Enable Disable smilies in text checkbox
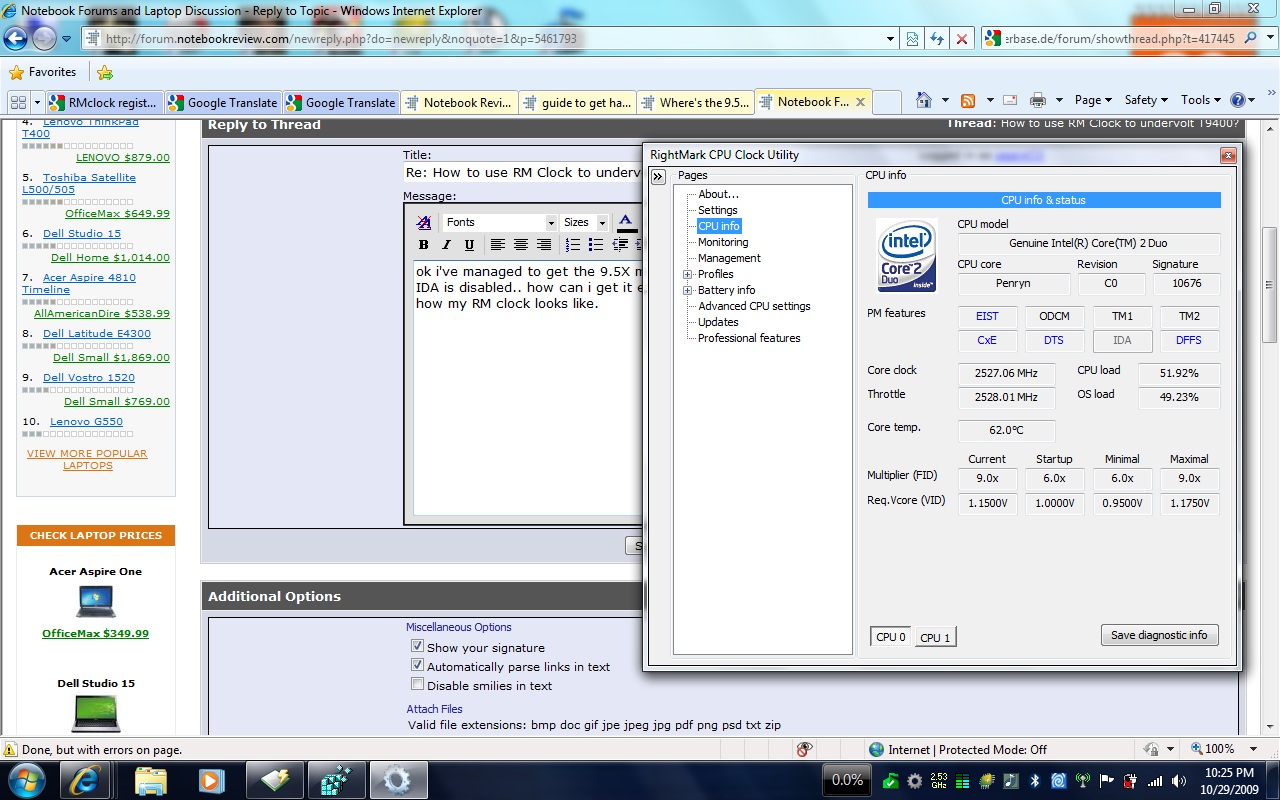Screen dimensions: 1280x800 [418, 684]
